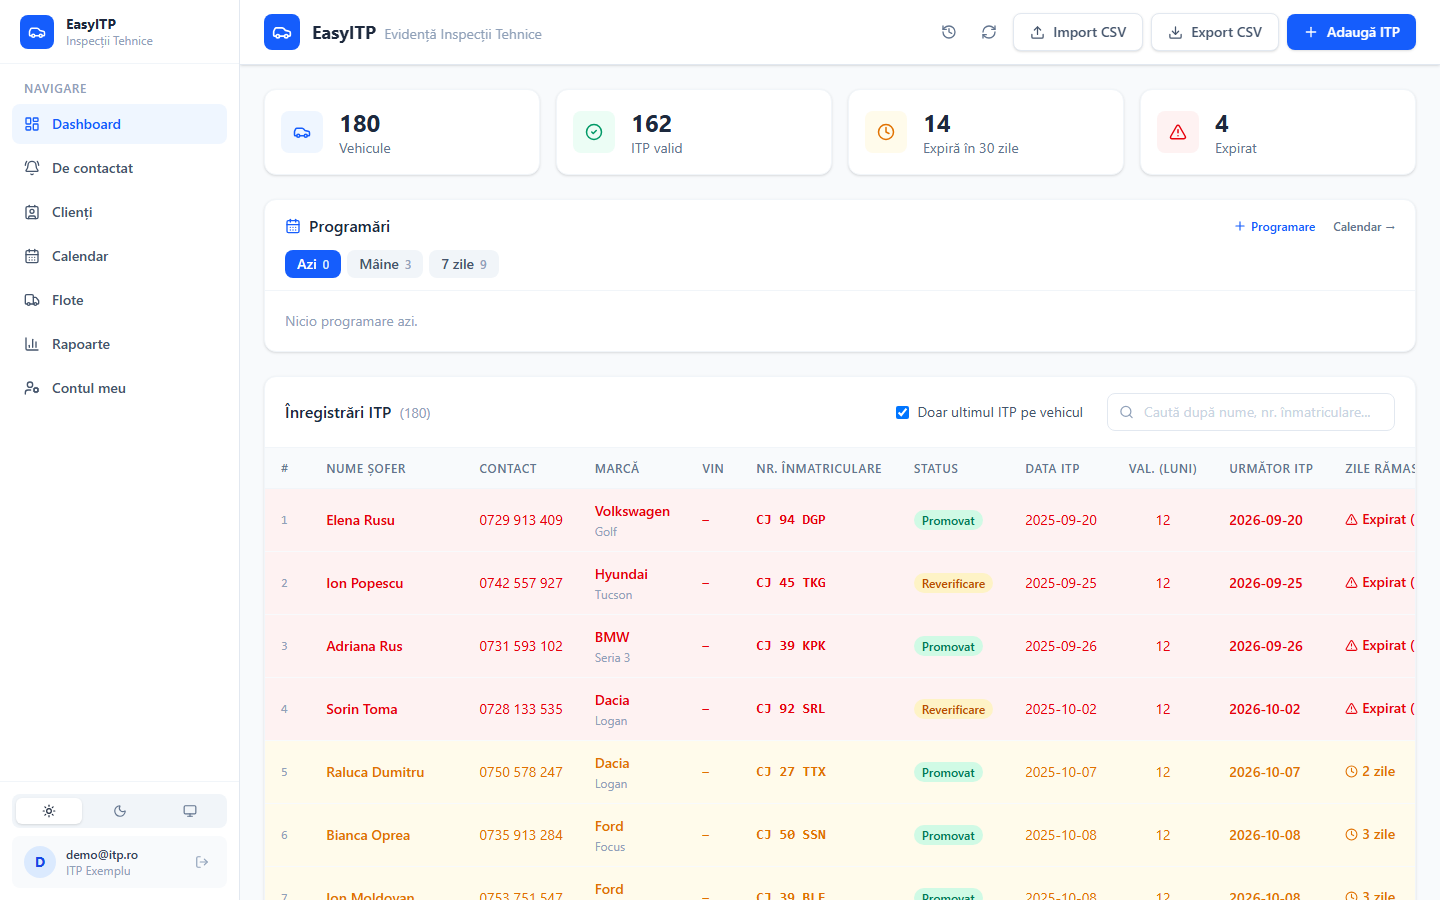Select the Azi appointments tab
Image resolution: width=1440 pixels, height=900 pixels.
tap(313, 264)
